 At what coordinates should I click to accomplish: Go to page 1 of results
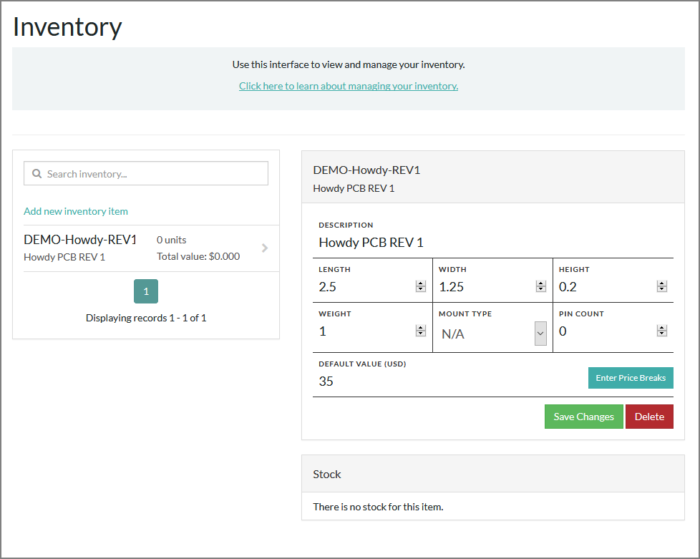click(x=146, y=291)
